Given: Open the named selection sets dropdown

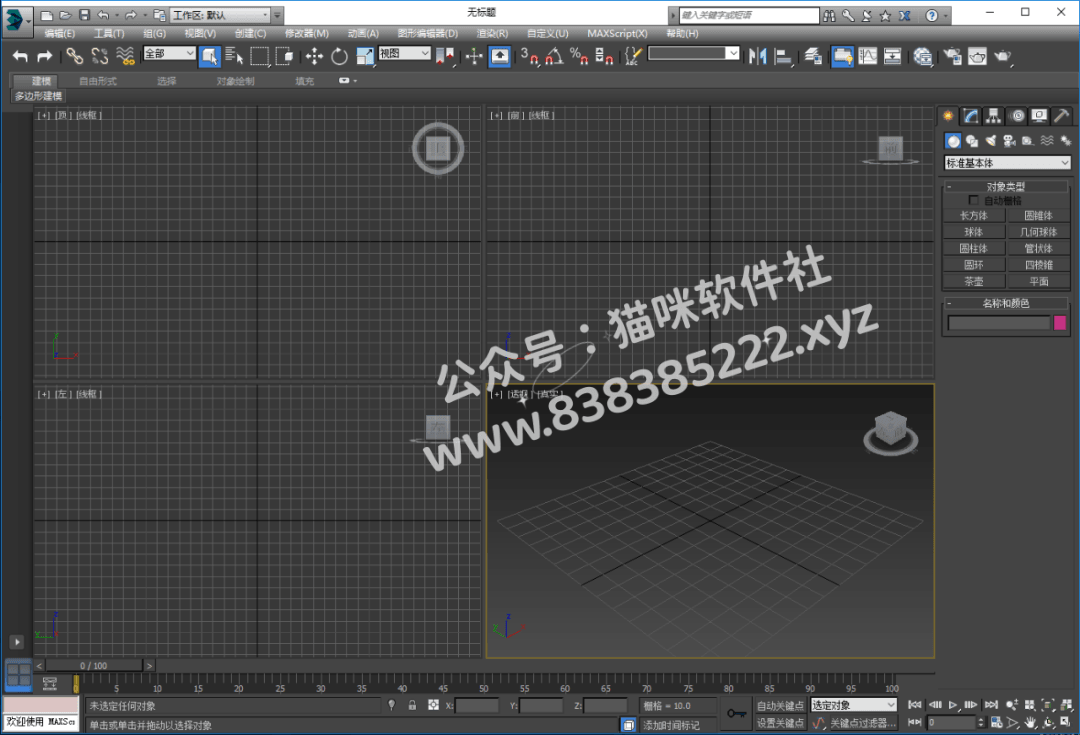Looking at the screenshot, I should pyautogui.click(x=694, y=53).
